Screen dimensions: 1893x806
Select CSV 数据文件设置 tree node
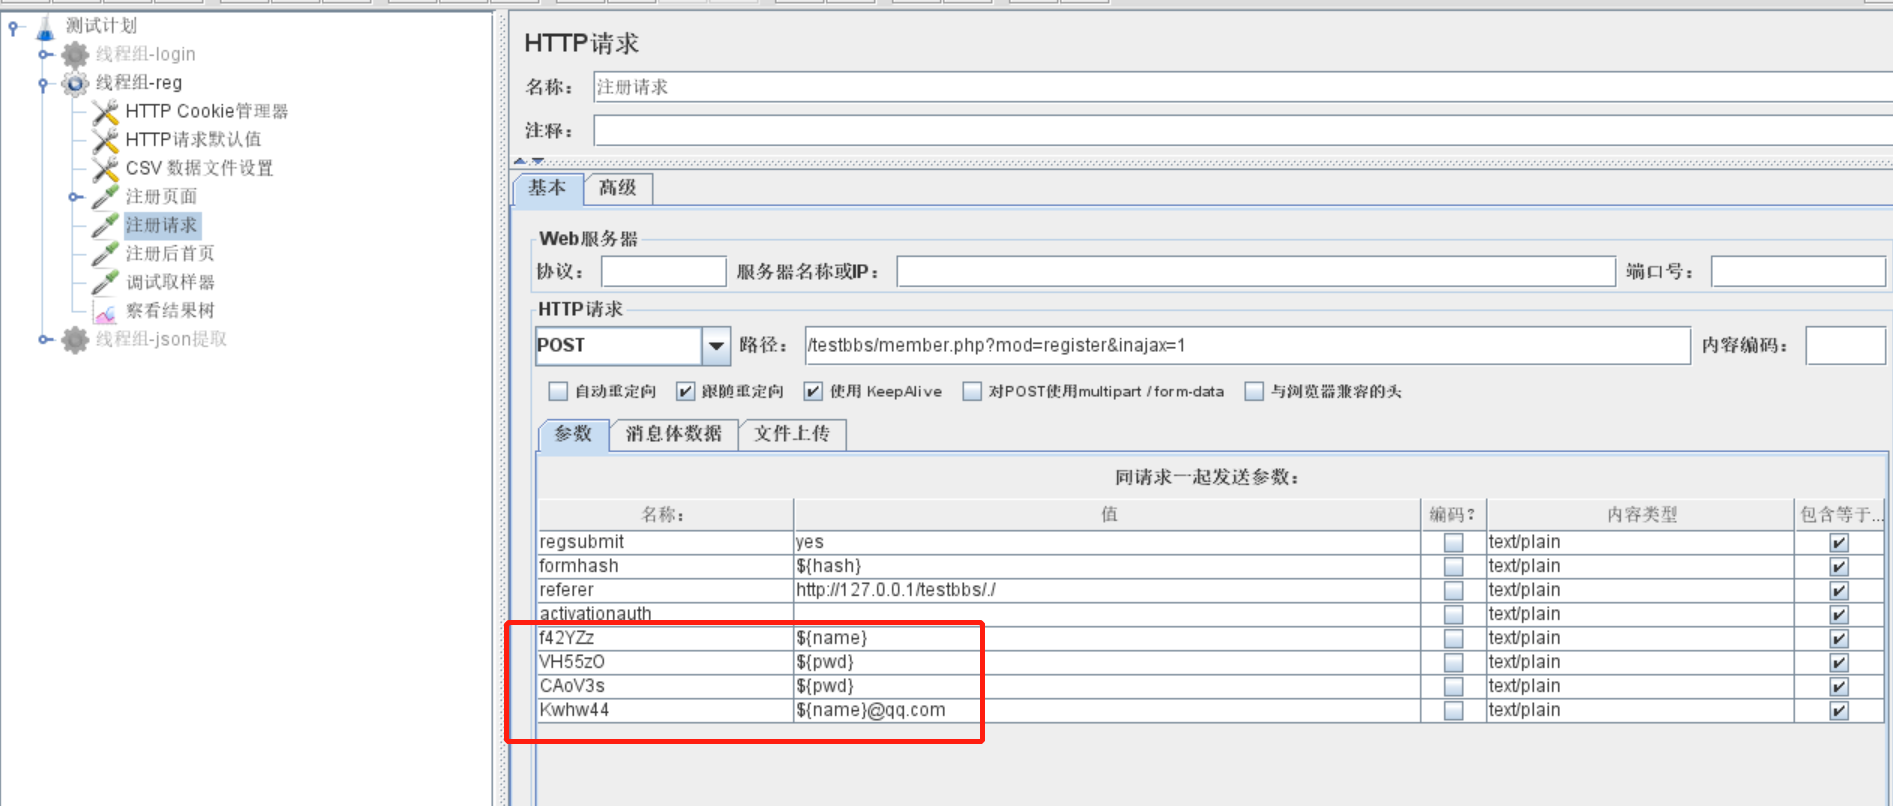(199, 168)
